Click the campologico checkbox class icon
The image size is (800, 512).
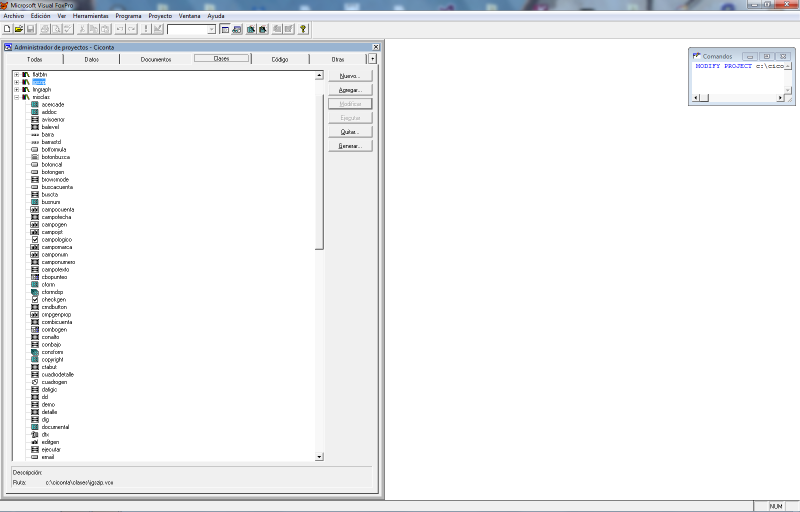click(35, 239)
